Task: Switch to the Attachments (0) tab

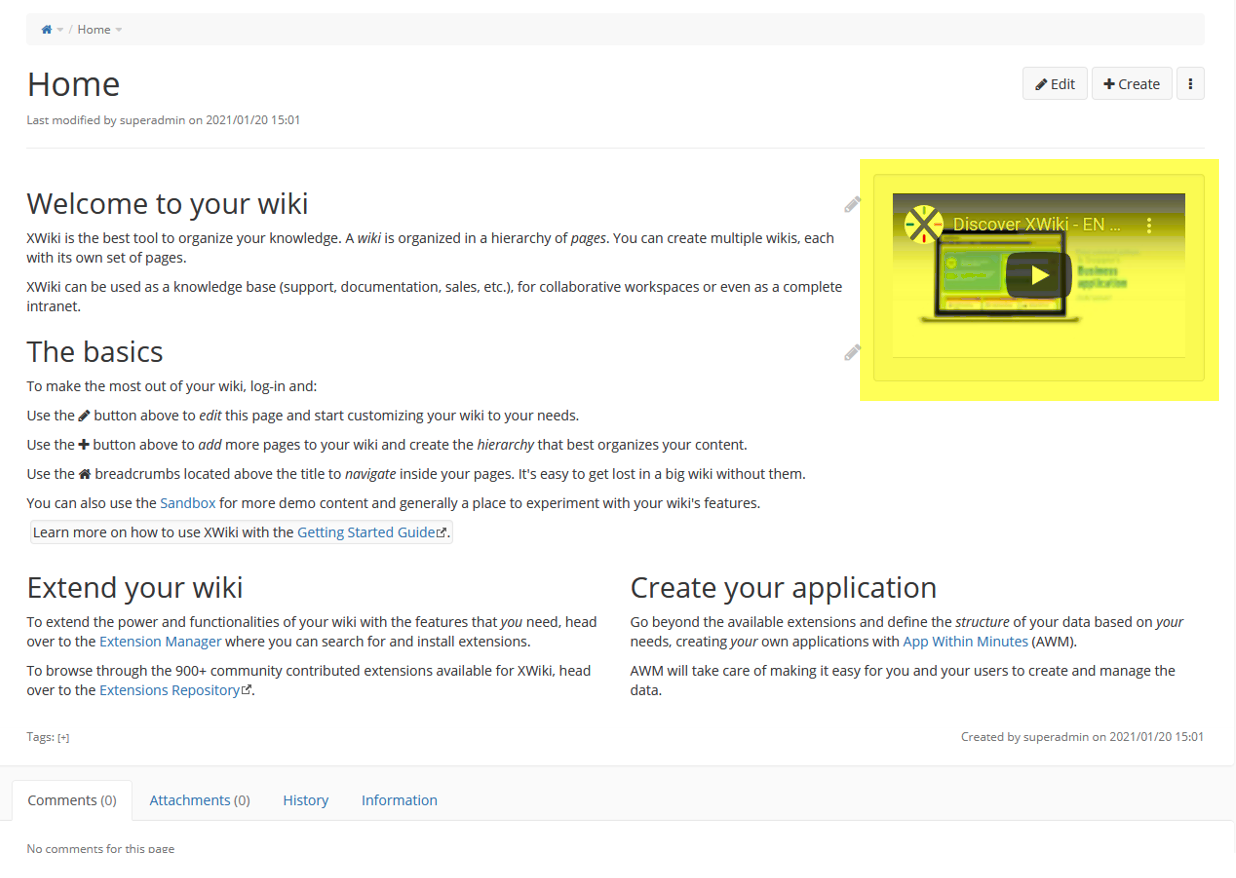Action: tap(200, 800)
